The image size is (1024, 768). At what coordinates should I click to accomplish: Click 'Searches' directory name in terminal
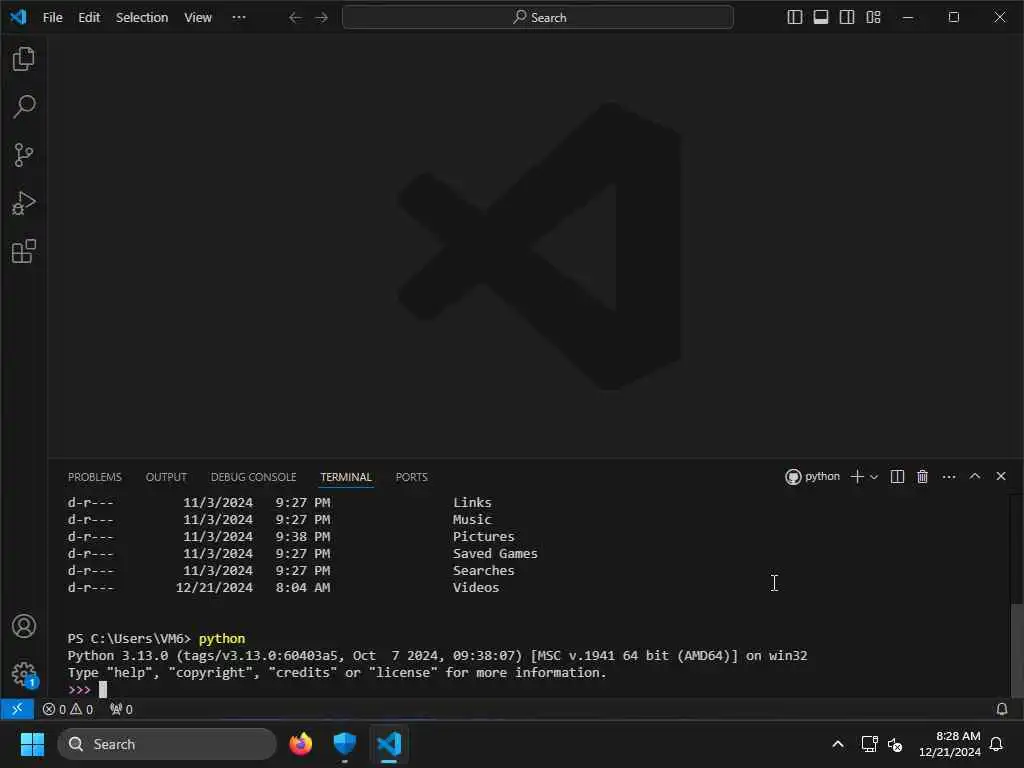tap(483, 571)
